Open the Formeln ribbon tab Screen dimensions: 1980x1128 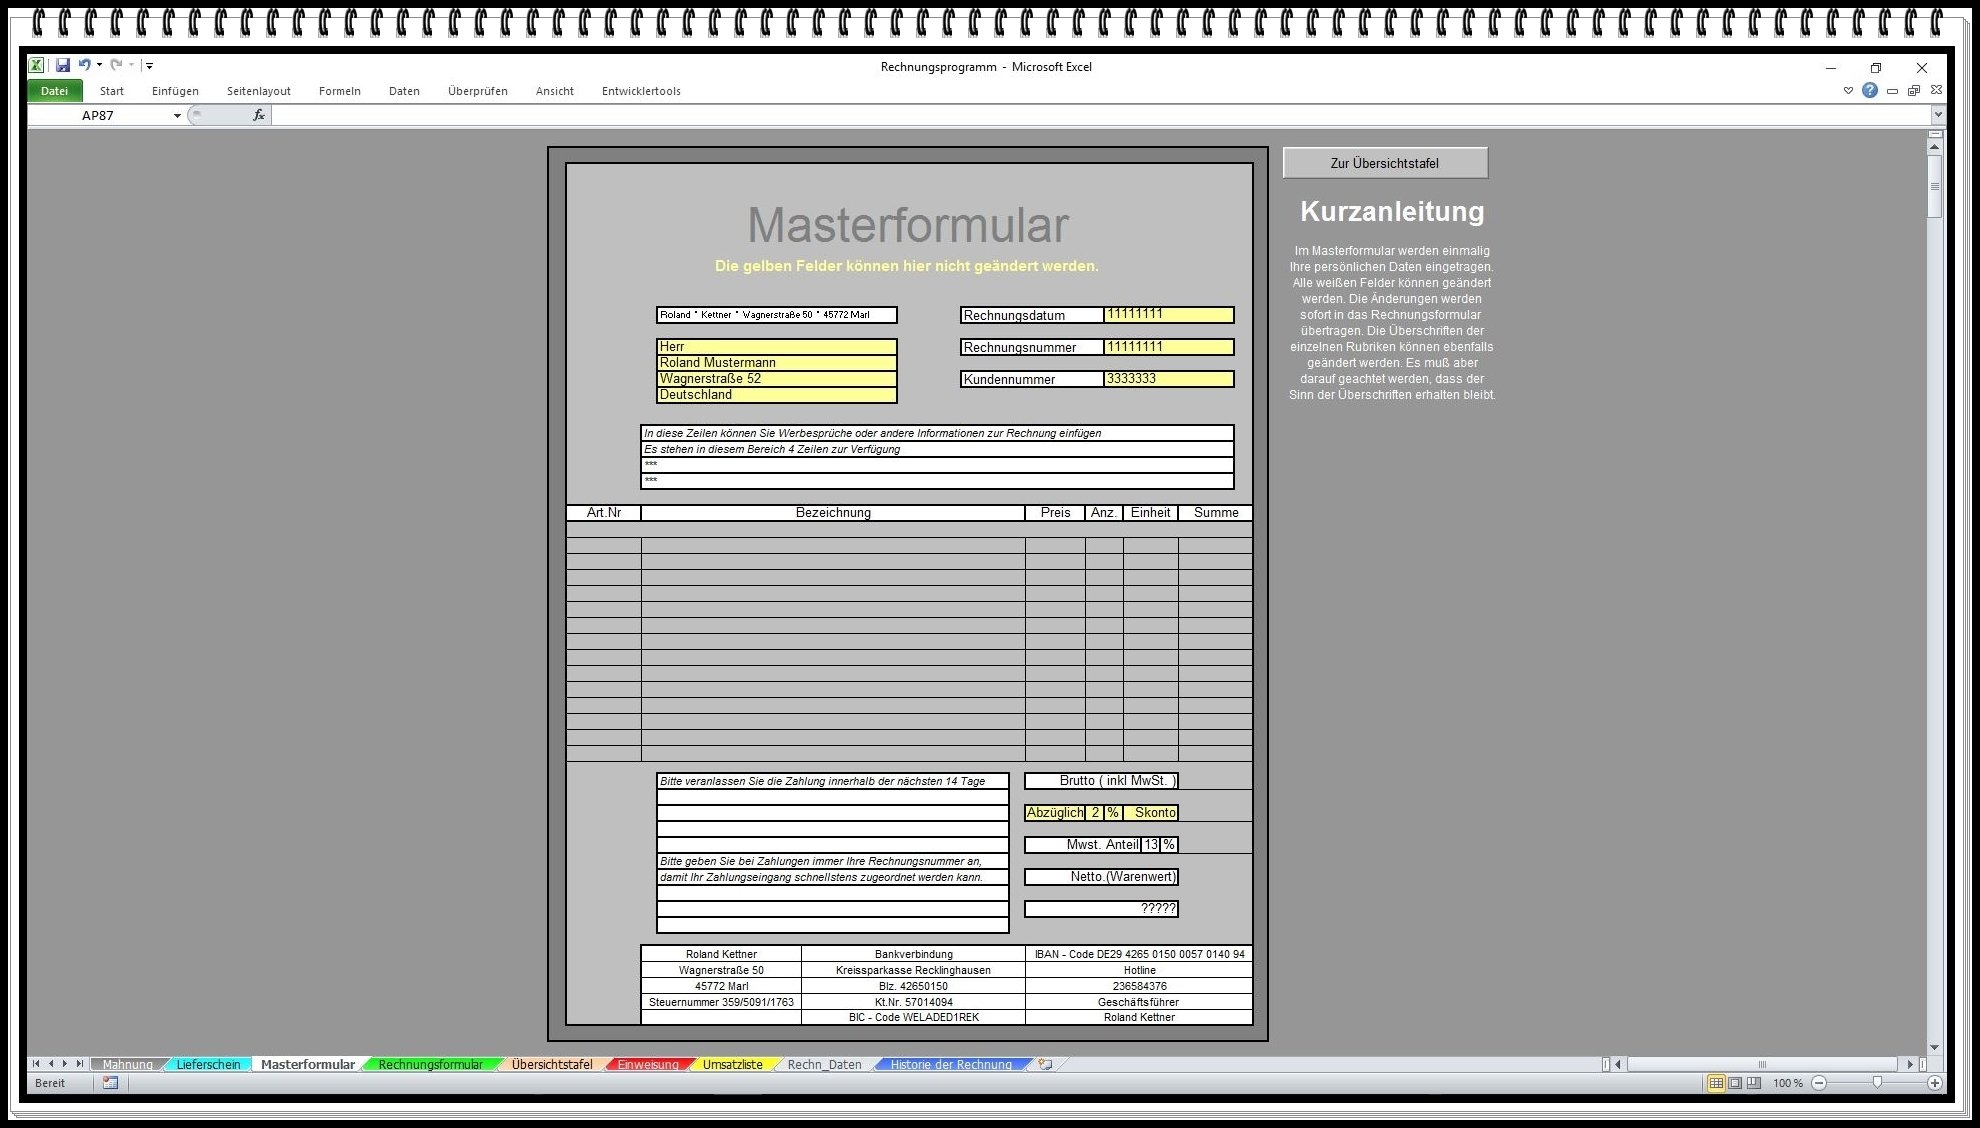click(x=340, y=91)
